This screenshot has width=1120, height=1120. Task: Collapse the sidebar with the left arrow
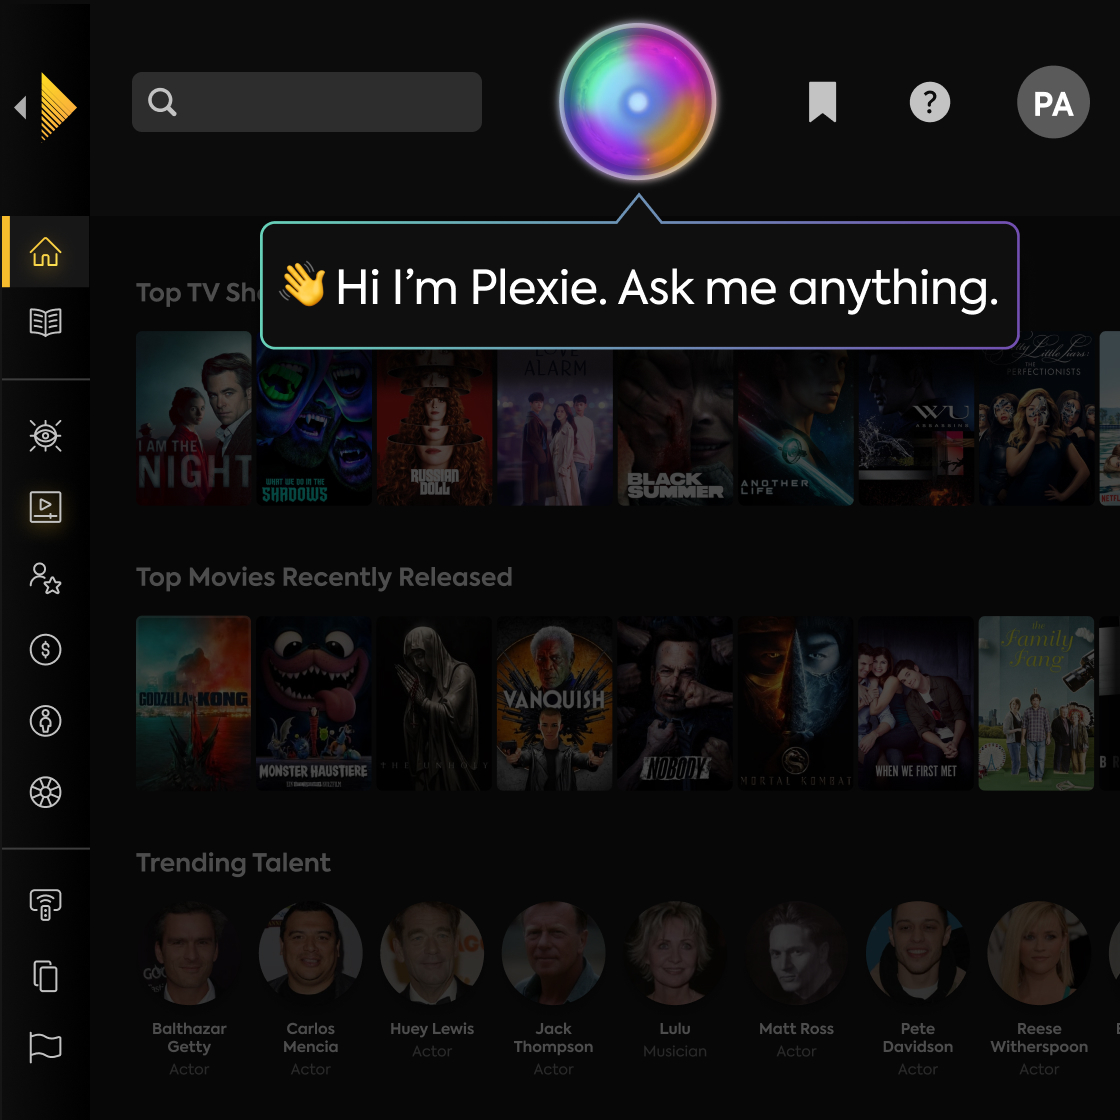click(21, 107)
